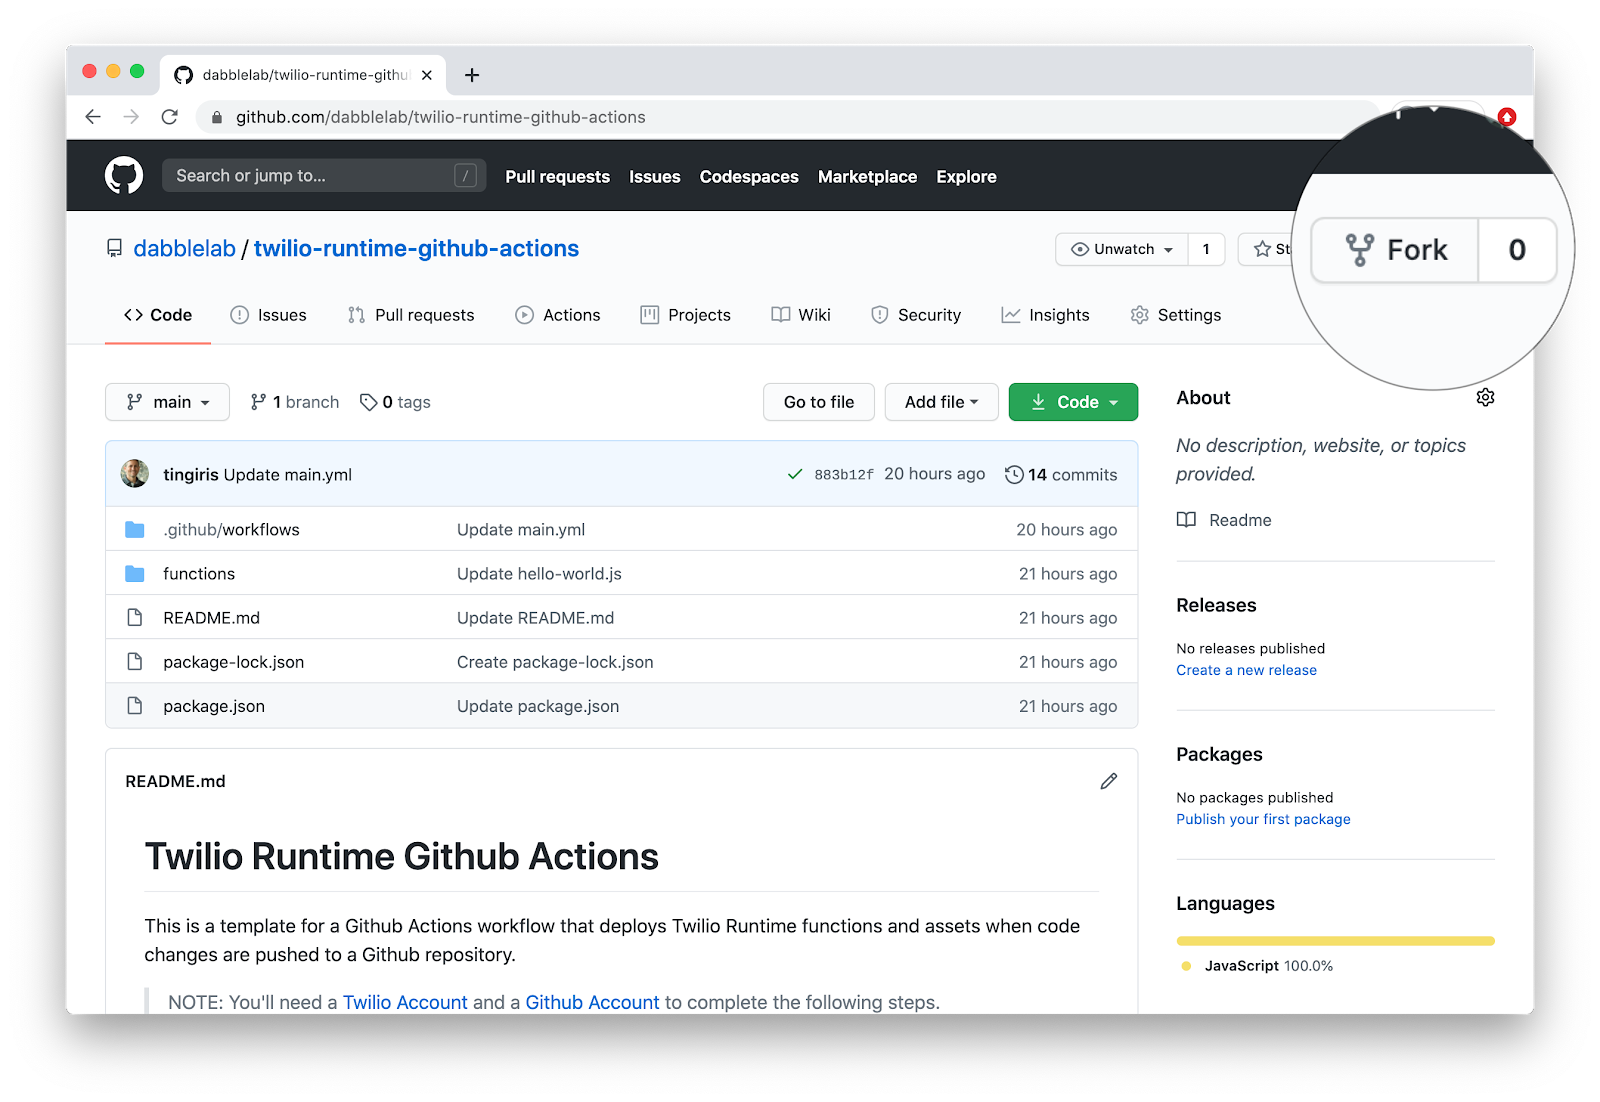Open the Wiki tab
Viewport: 1600px width, 1102px height.
point(801,315)
